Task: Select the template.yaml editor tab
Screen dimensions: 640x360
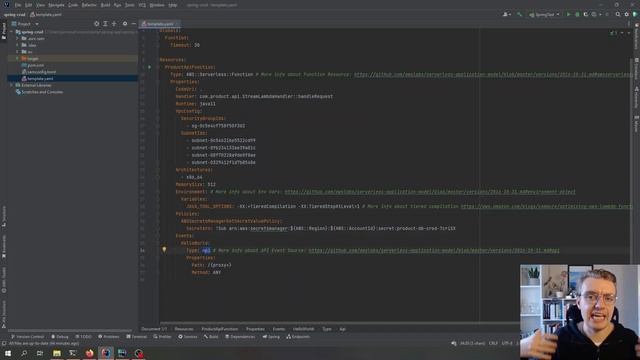Action: click(x=160, y=24)
